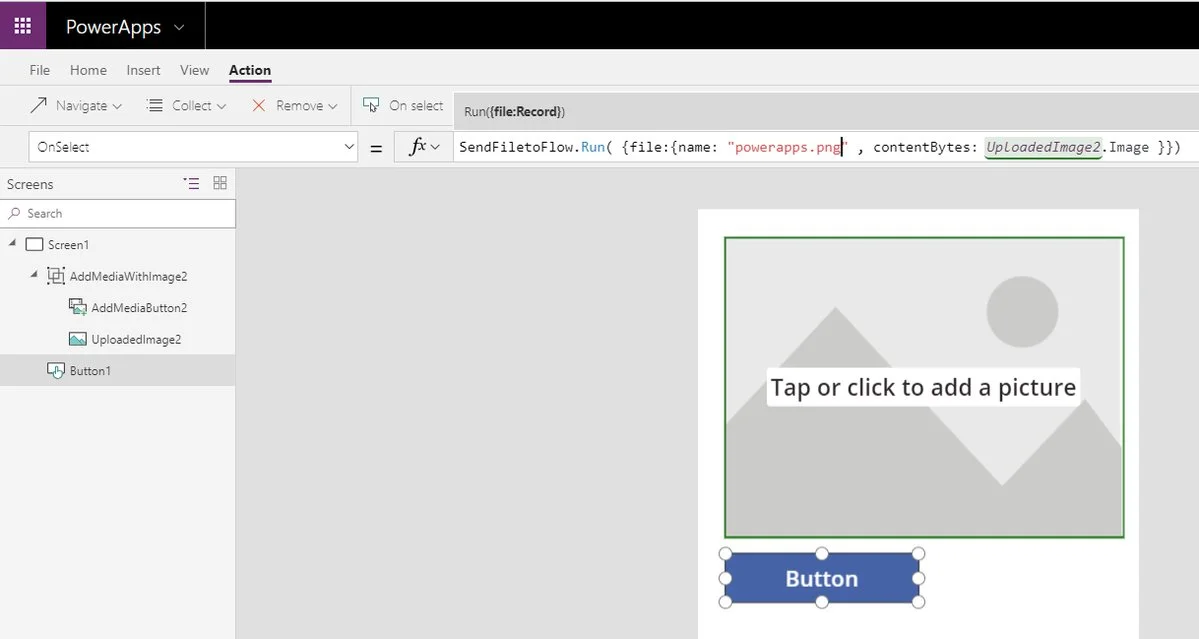Click Tap or click to add a picture

coord(922,387)
